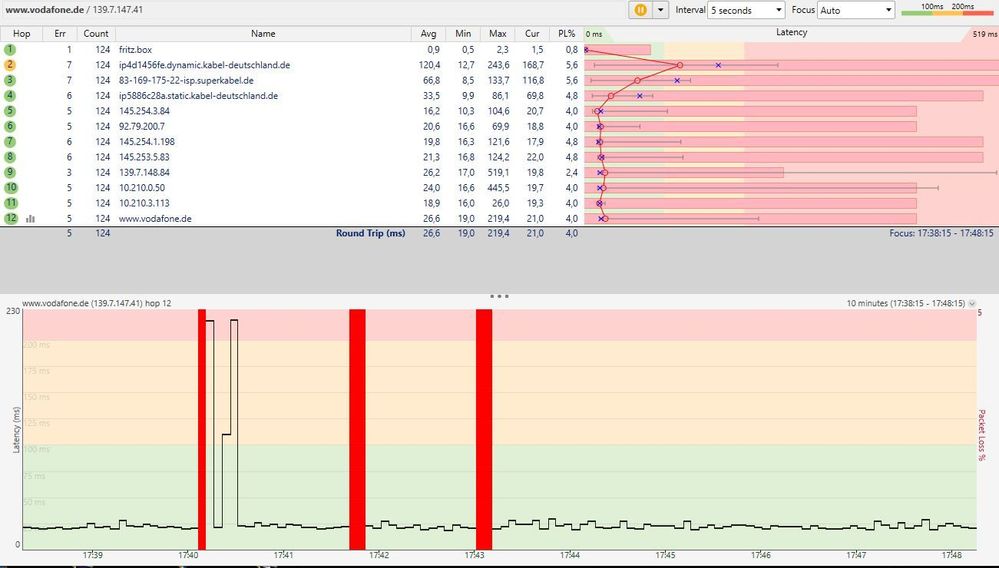Select hop 12 green circle icon

click(11, 218)
